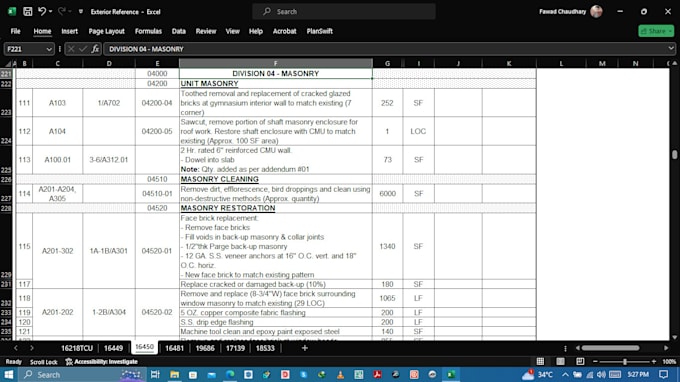Click the green Share button
680x382 pixels.
[x=656, y=31]
